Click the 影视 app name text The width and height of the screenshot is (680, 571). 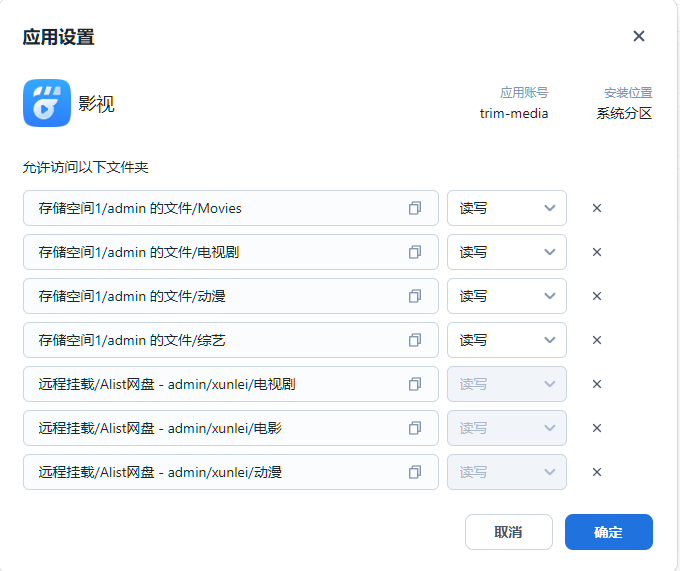click(96, 104)
